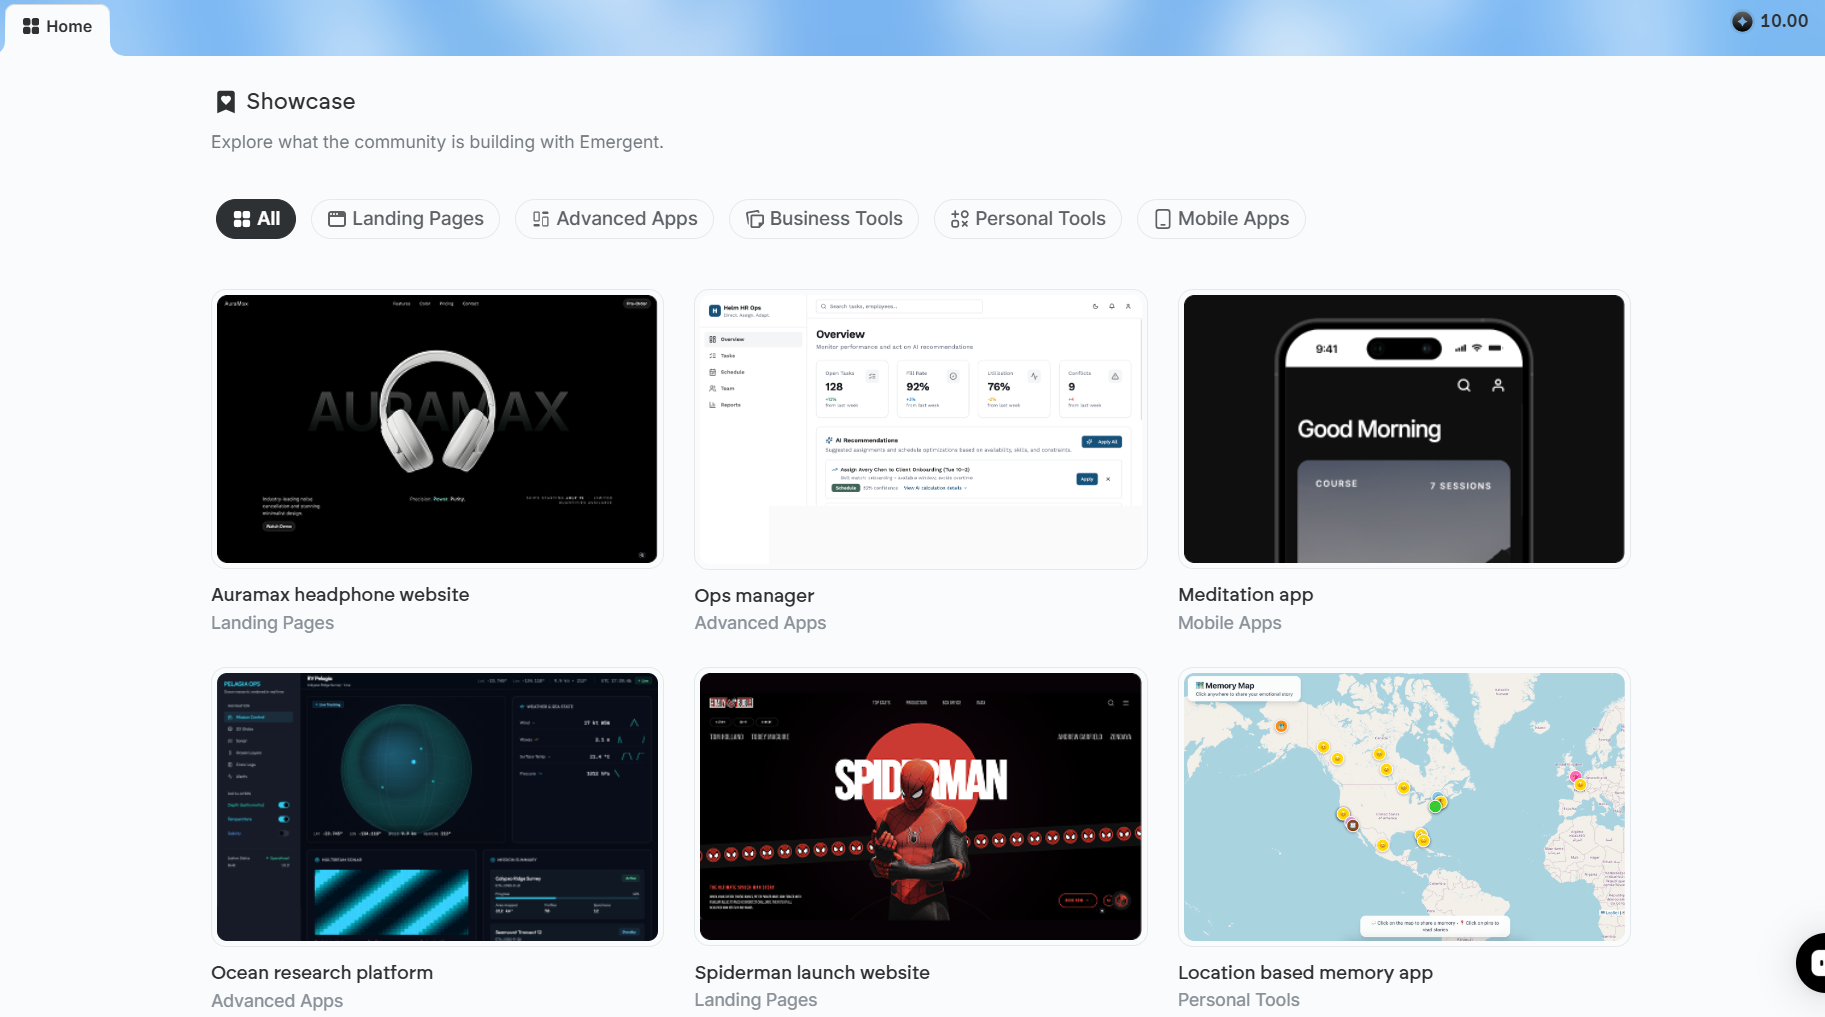This screenshot has width=1825, height=1017.
Task: Click the Explore what the community is building text
Action: pyautogui.click(x=437, y=142)
